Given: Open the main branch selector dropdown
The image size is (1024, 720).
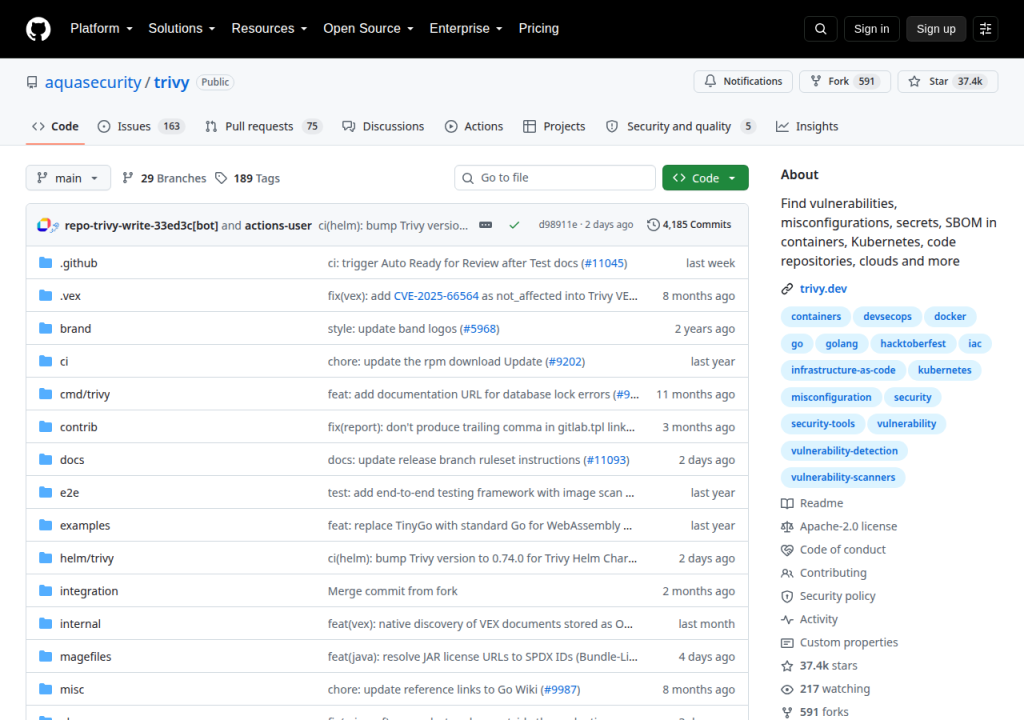Looking at the screenshot, I should tap(68, 178).
